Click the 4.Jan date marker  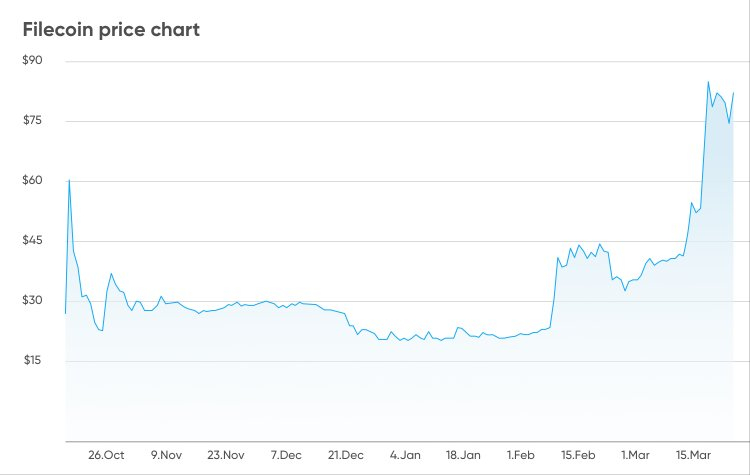click(x=406, y=455)
